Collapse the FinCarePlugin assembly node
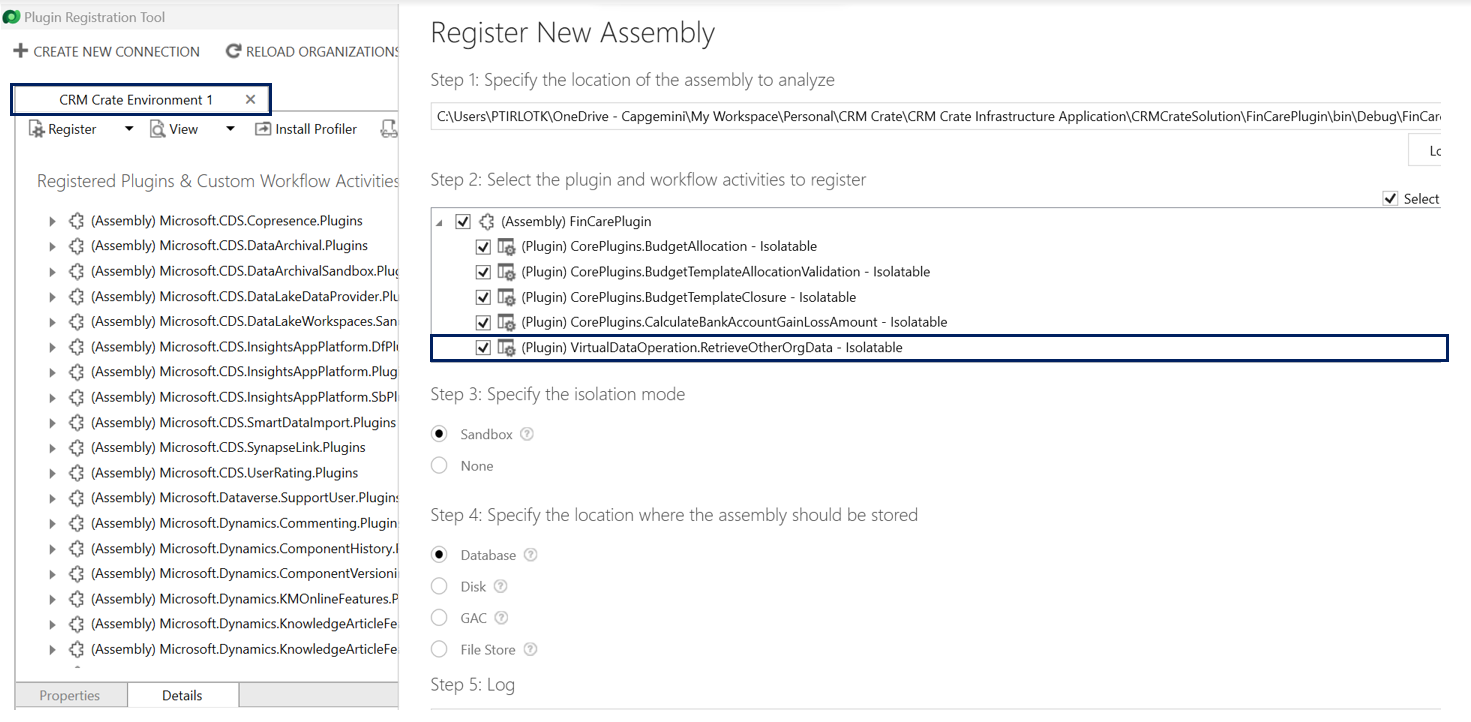Viewport: 1471px width, 722px height. click(x=437, y=221)
